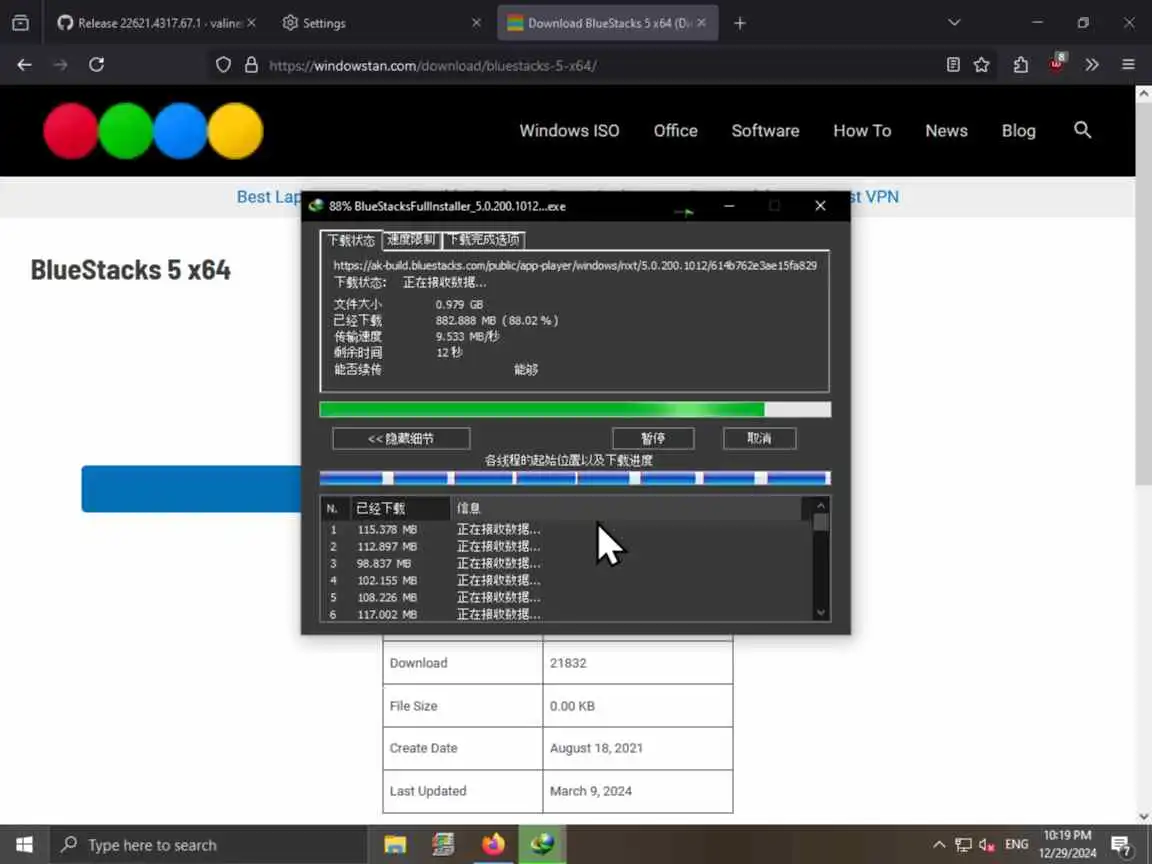Show hidden system tray icons chevron
The height and width of the screenshot is (864, 1152).
tap(939, 844)
